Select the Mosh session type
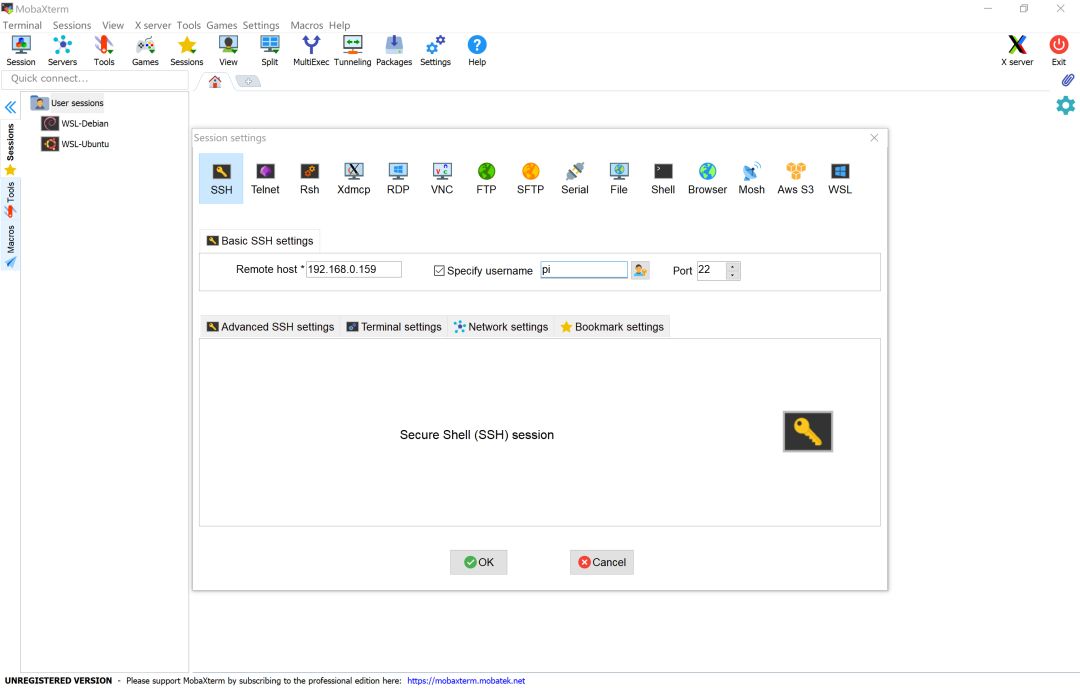 [x=751, y=178]
